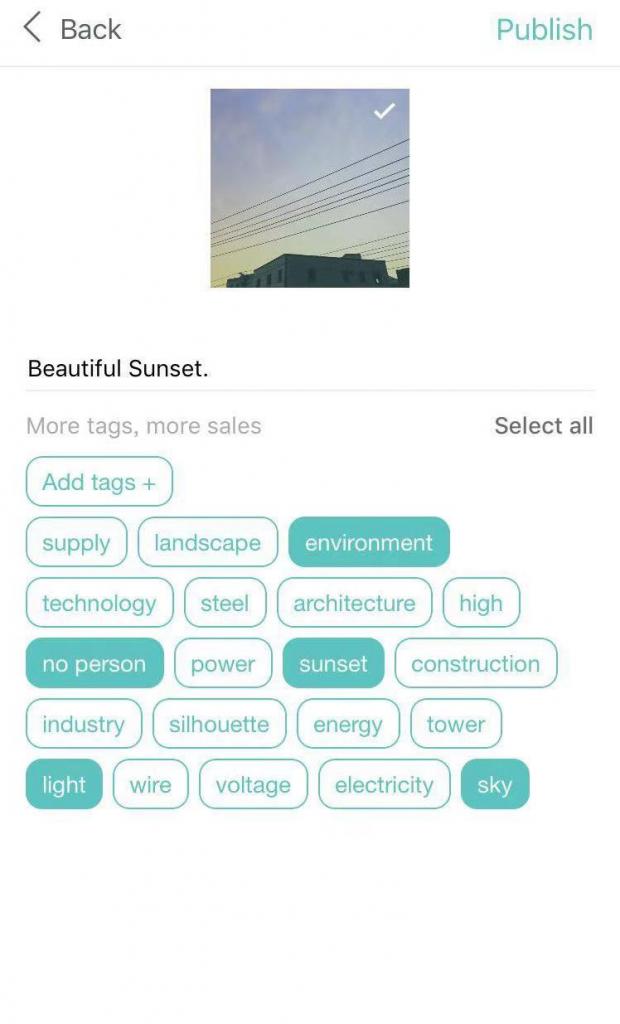Pick the technology tag
620x1024 pixels.
tap(99, 603)
